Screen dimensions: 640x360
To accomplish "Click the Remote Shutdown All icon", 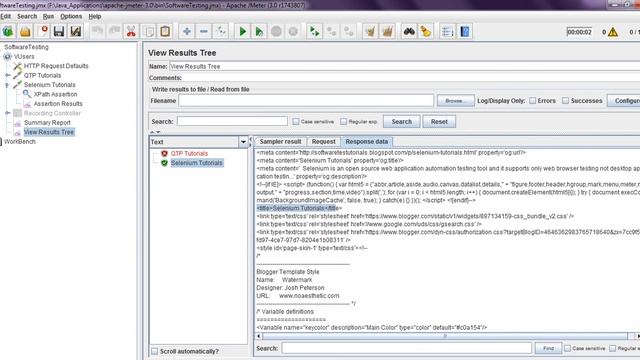I will [349, 31].
